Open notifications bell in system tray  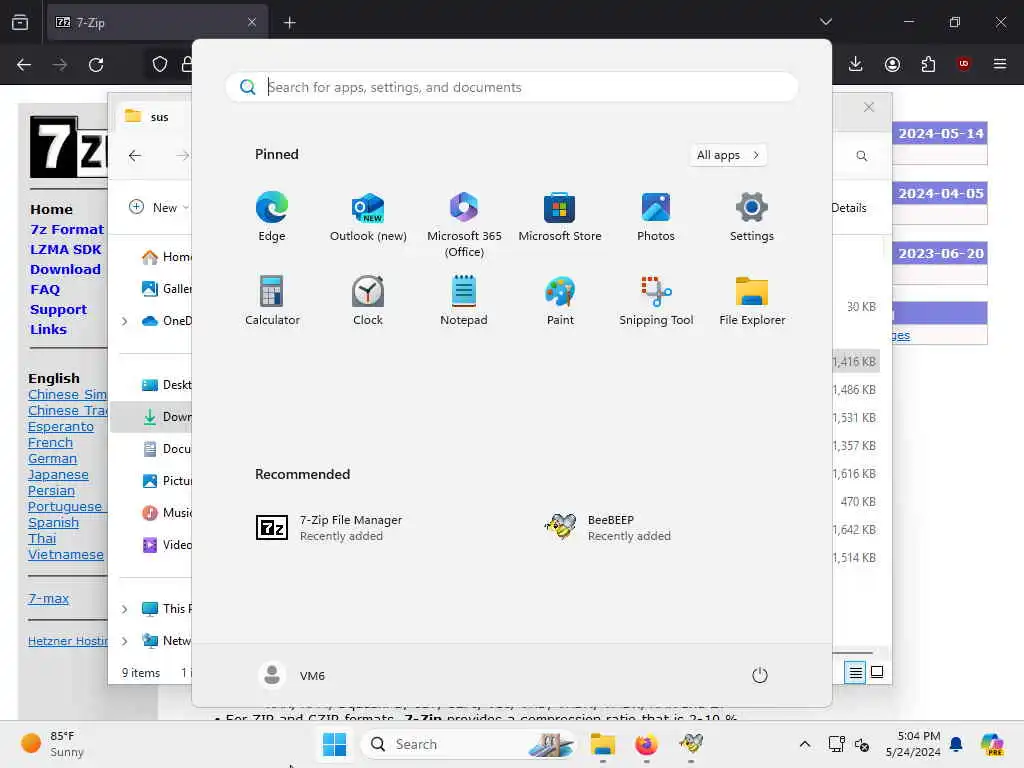(956, 744)
